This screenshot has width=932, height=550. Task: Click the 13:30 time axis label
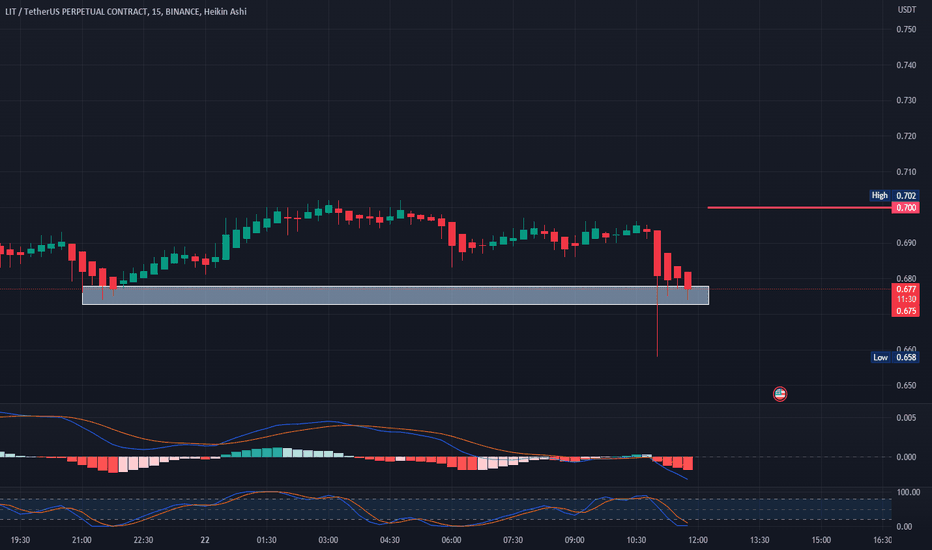tap(759, 540)
